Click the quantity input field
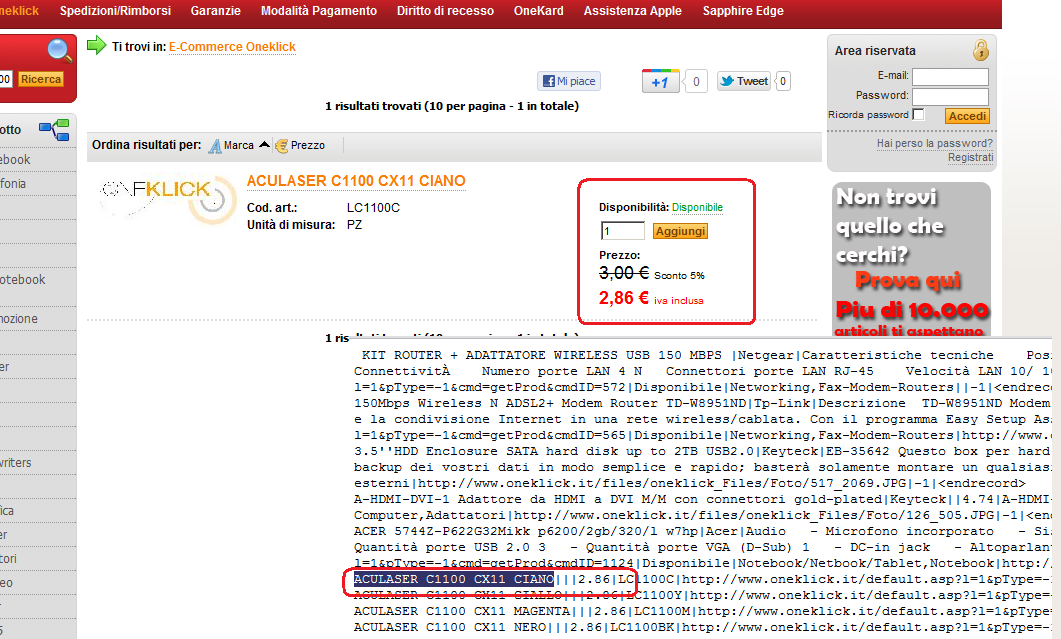The image size is (1061, 639). point(623,231)
